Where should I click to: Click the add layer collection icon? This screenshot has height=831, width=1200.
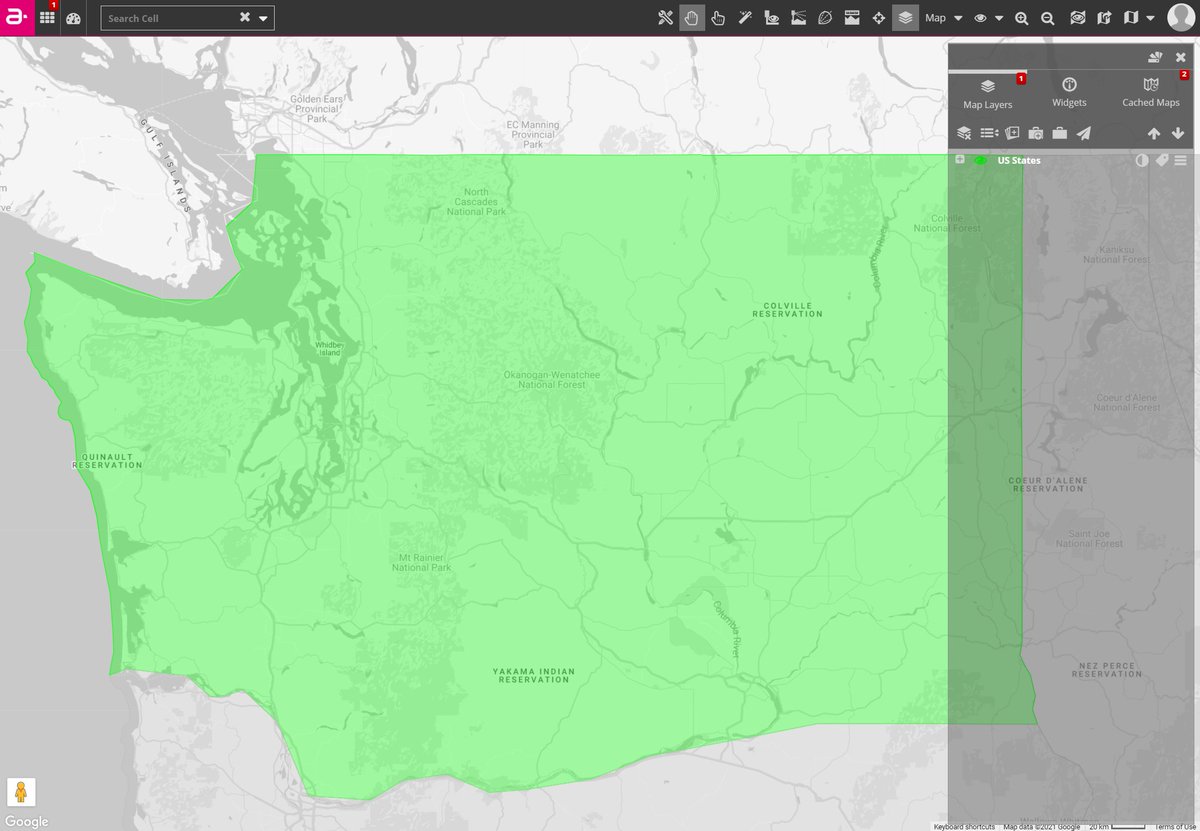pyautogui.click(x=1012, y=133)
